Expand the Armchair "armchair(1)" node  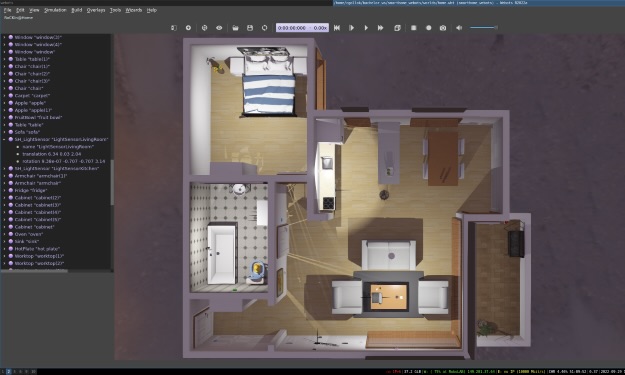point(4,176)
